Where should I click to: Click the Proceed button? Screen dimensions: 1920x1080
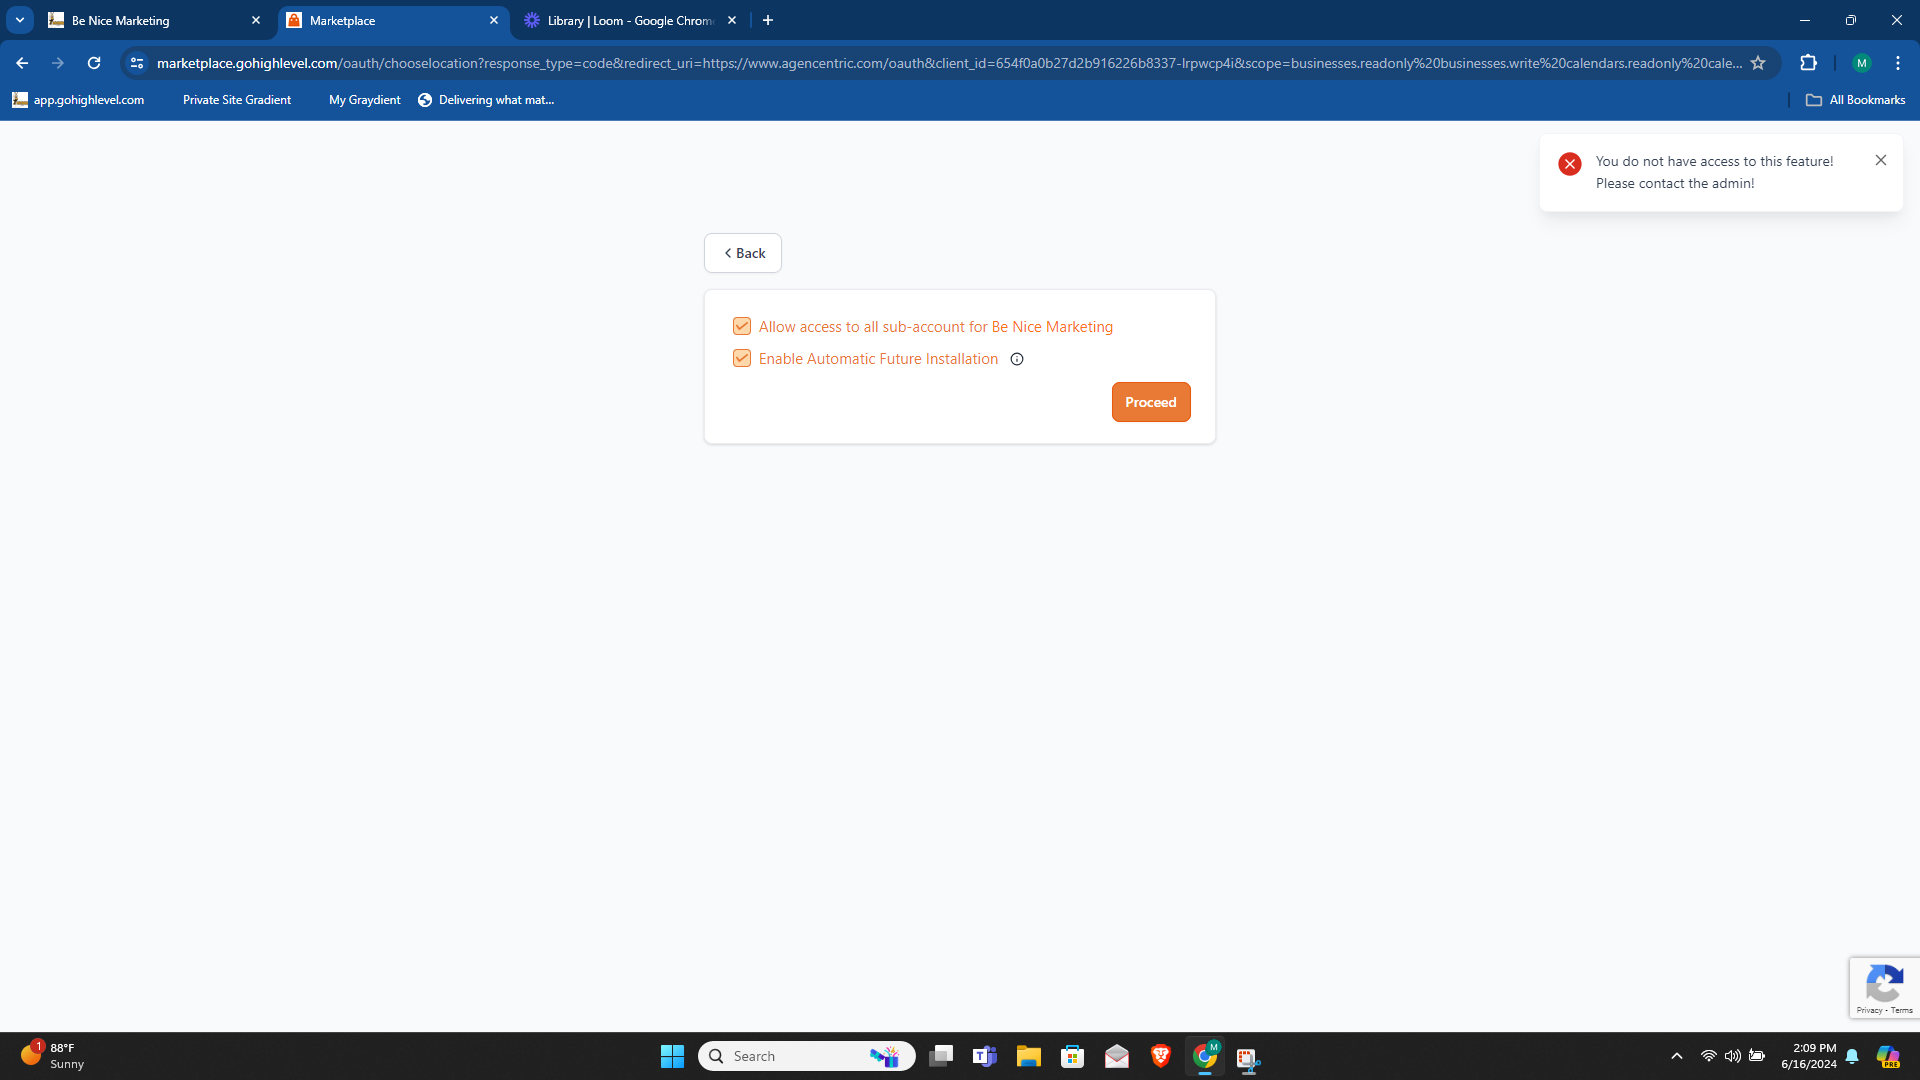1151,401
